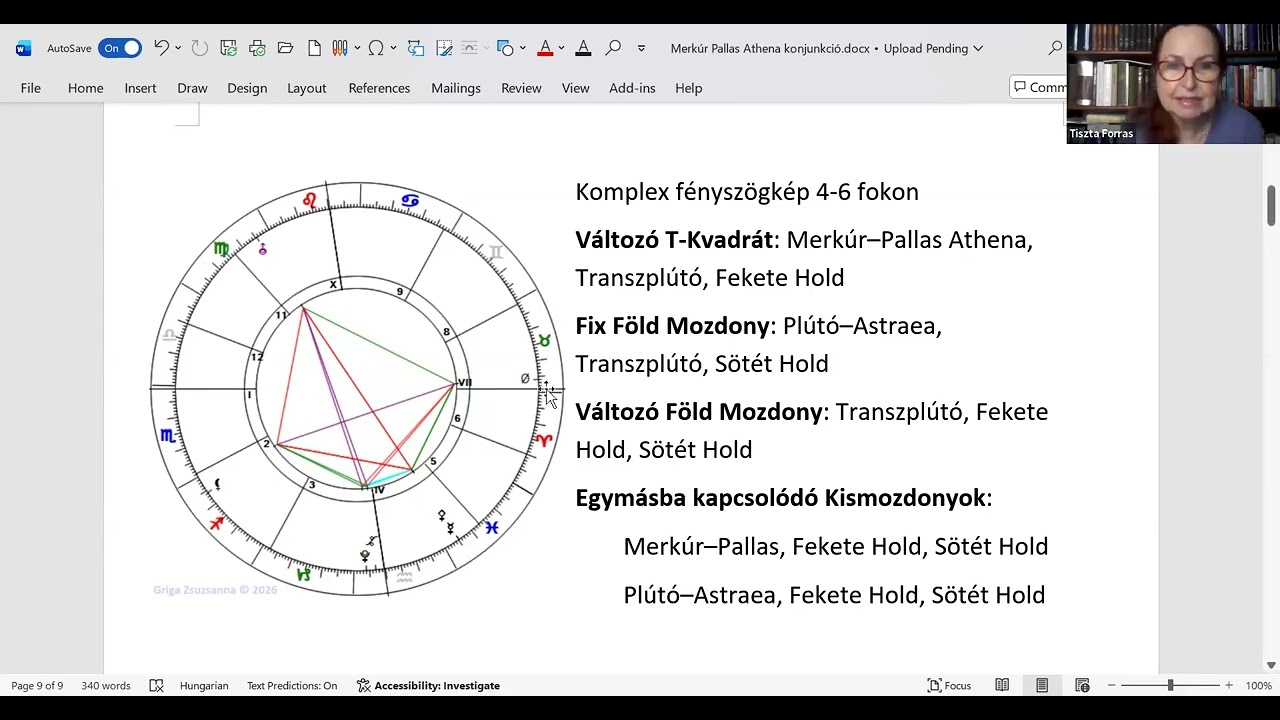Open the Shapes dropdown arrow
The image size is (1280, 720).
pos(523,48)
